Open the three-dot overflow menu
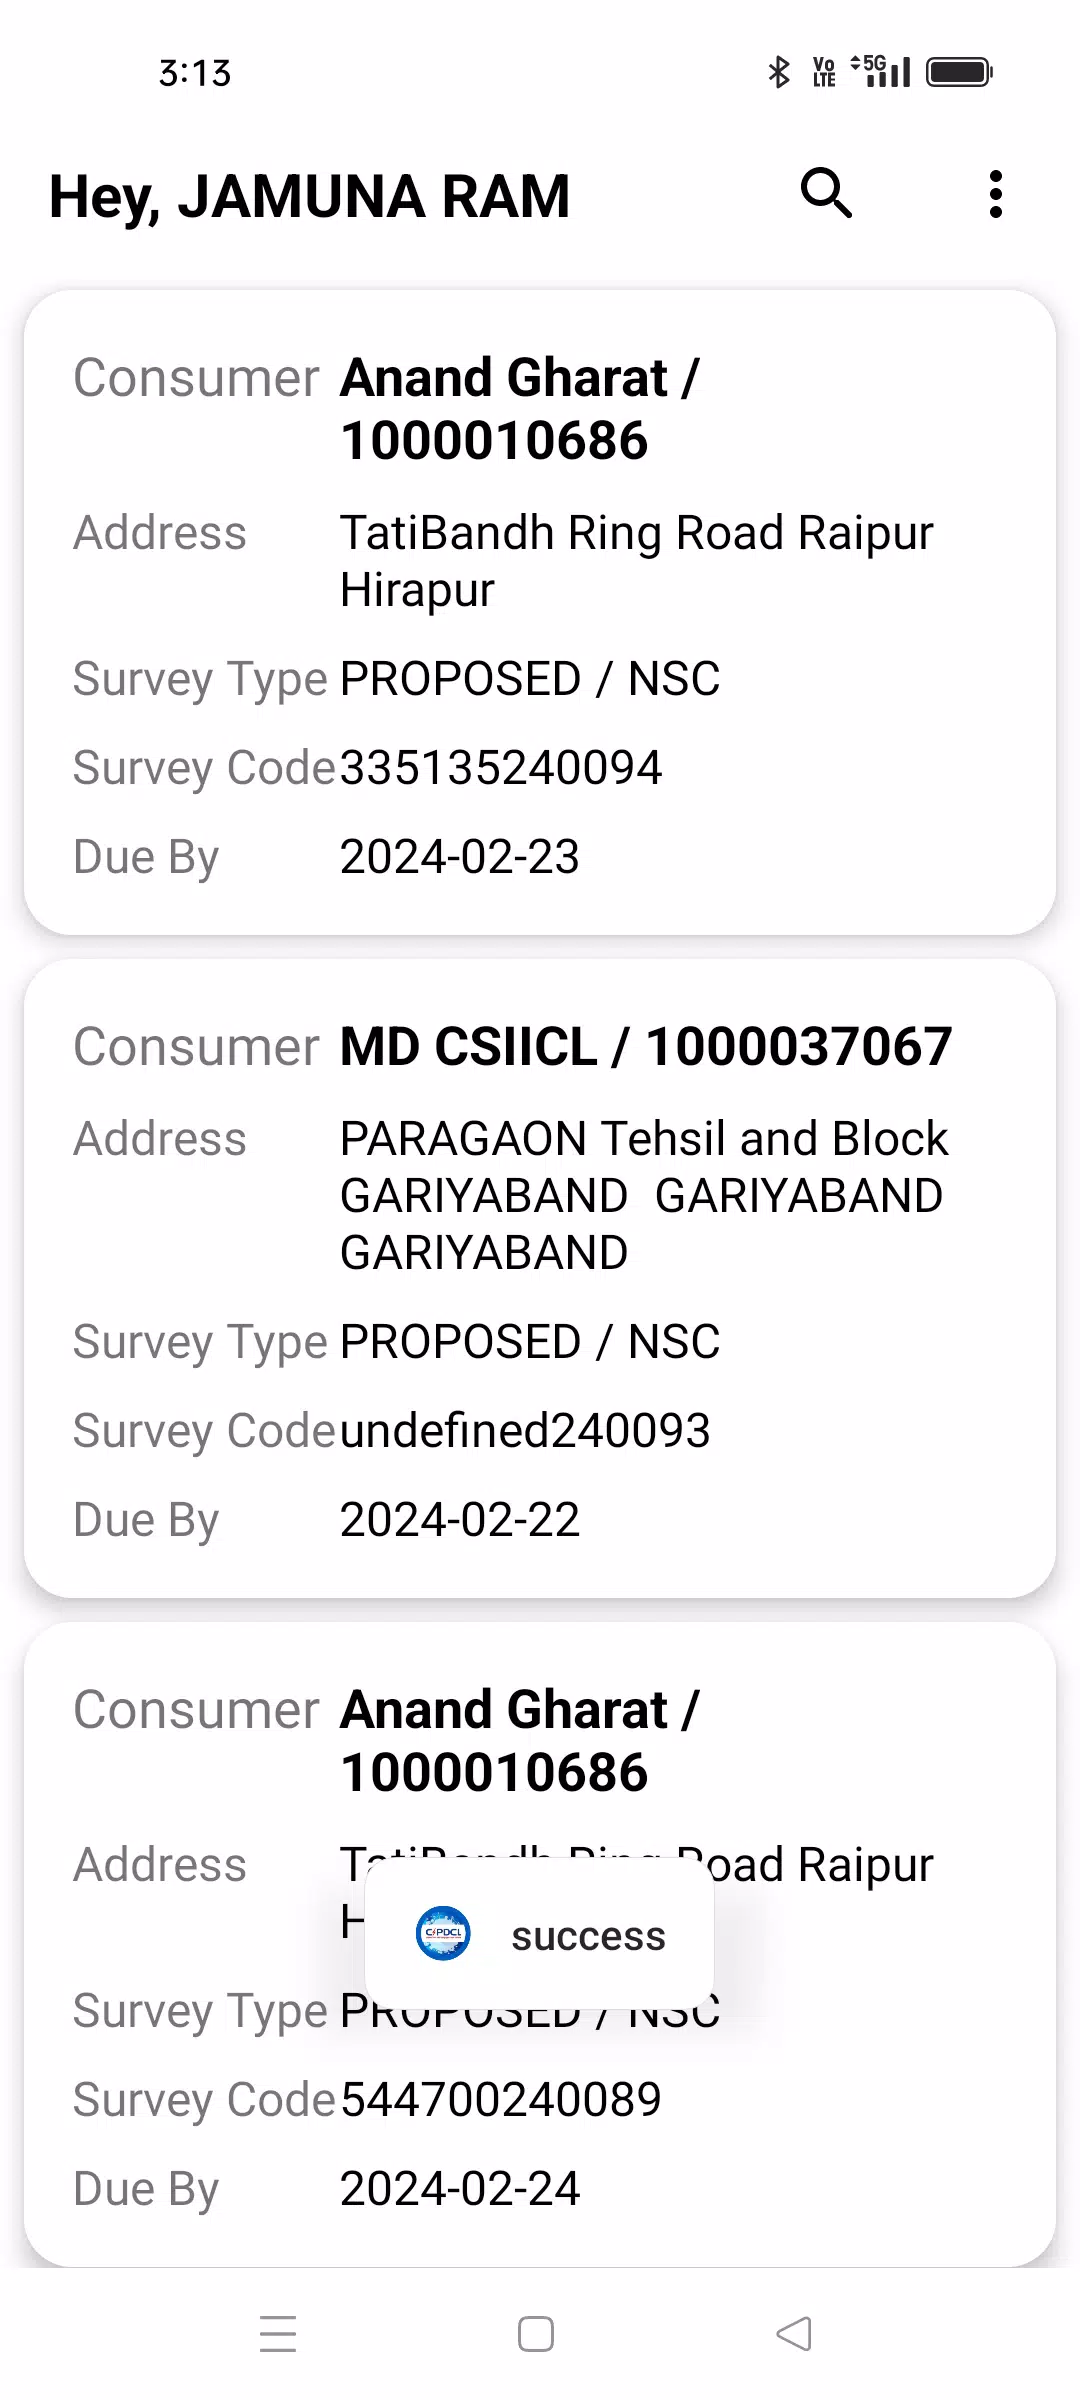1080x2400 pixels. (995, 194)
